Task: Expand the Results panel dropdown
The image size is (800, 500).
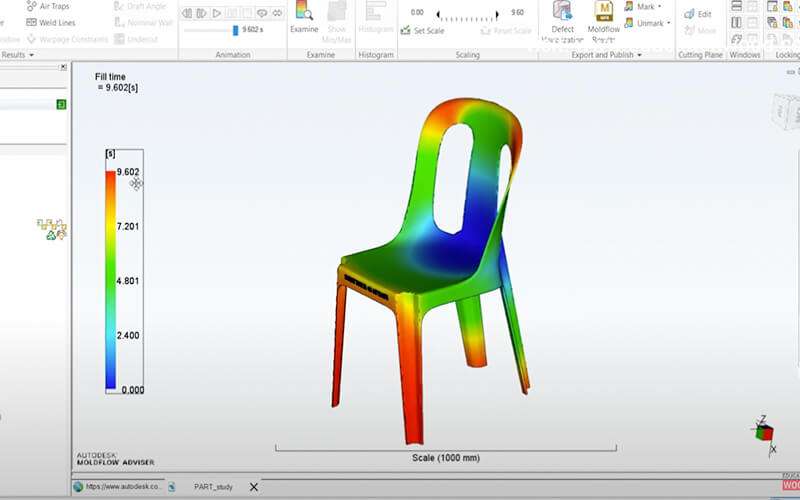Action: tap(31, 55)
